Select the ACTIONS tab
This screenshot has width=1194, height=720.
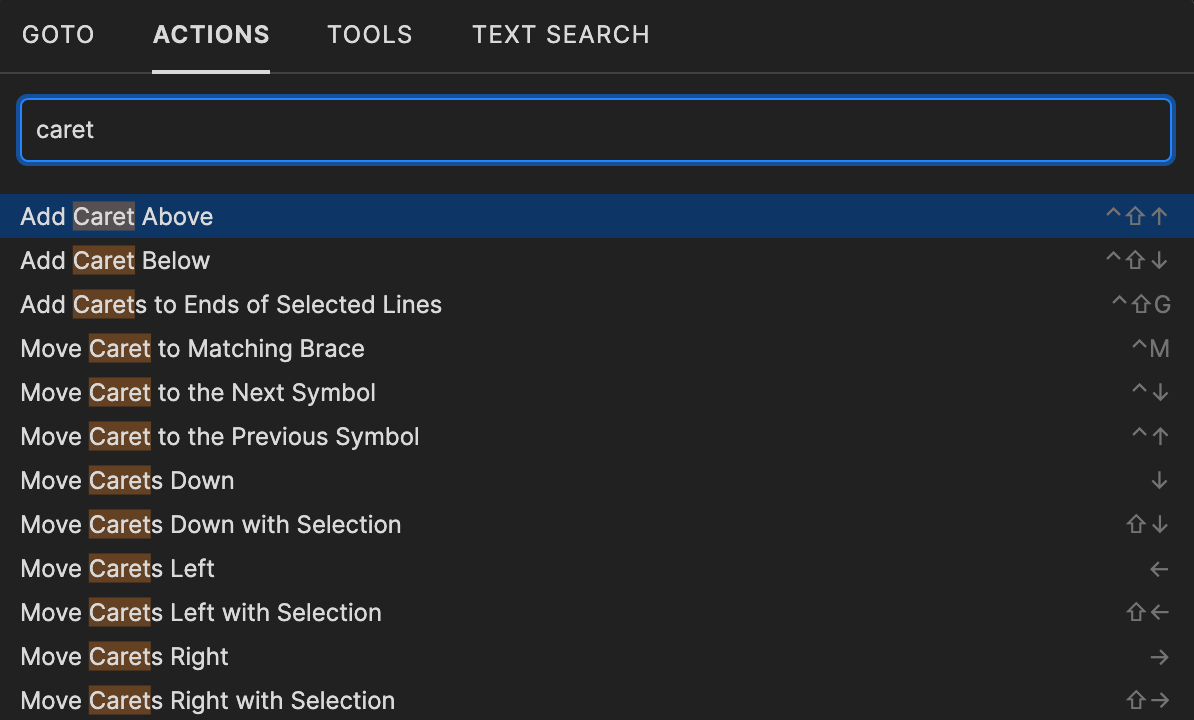211,35
